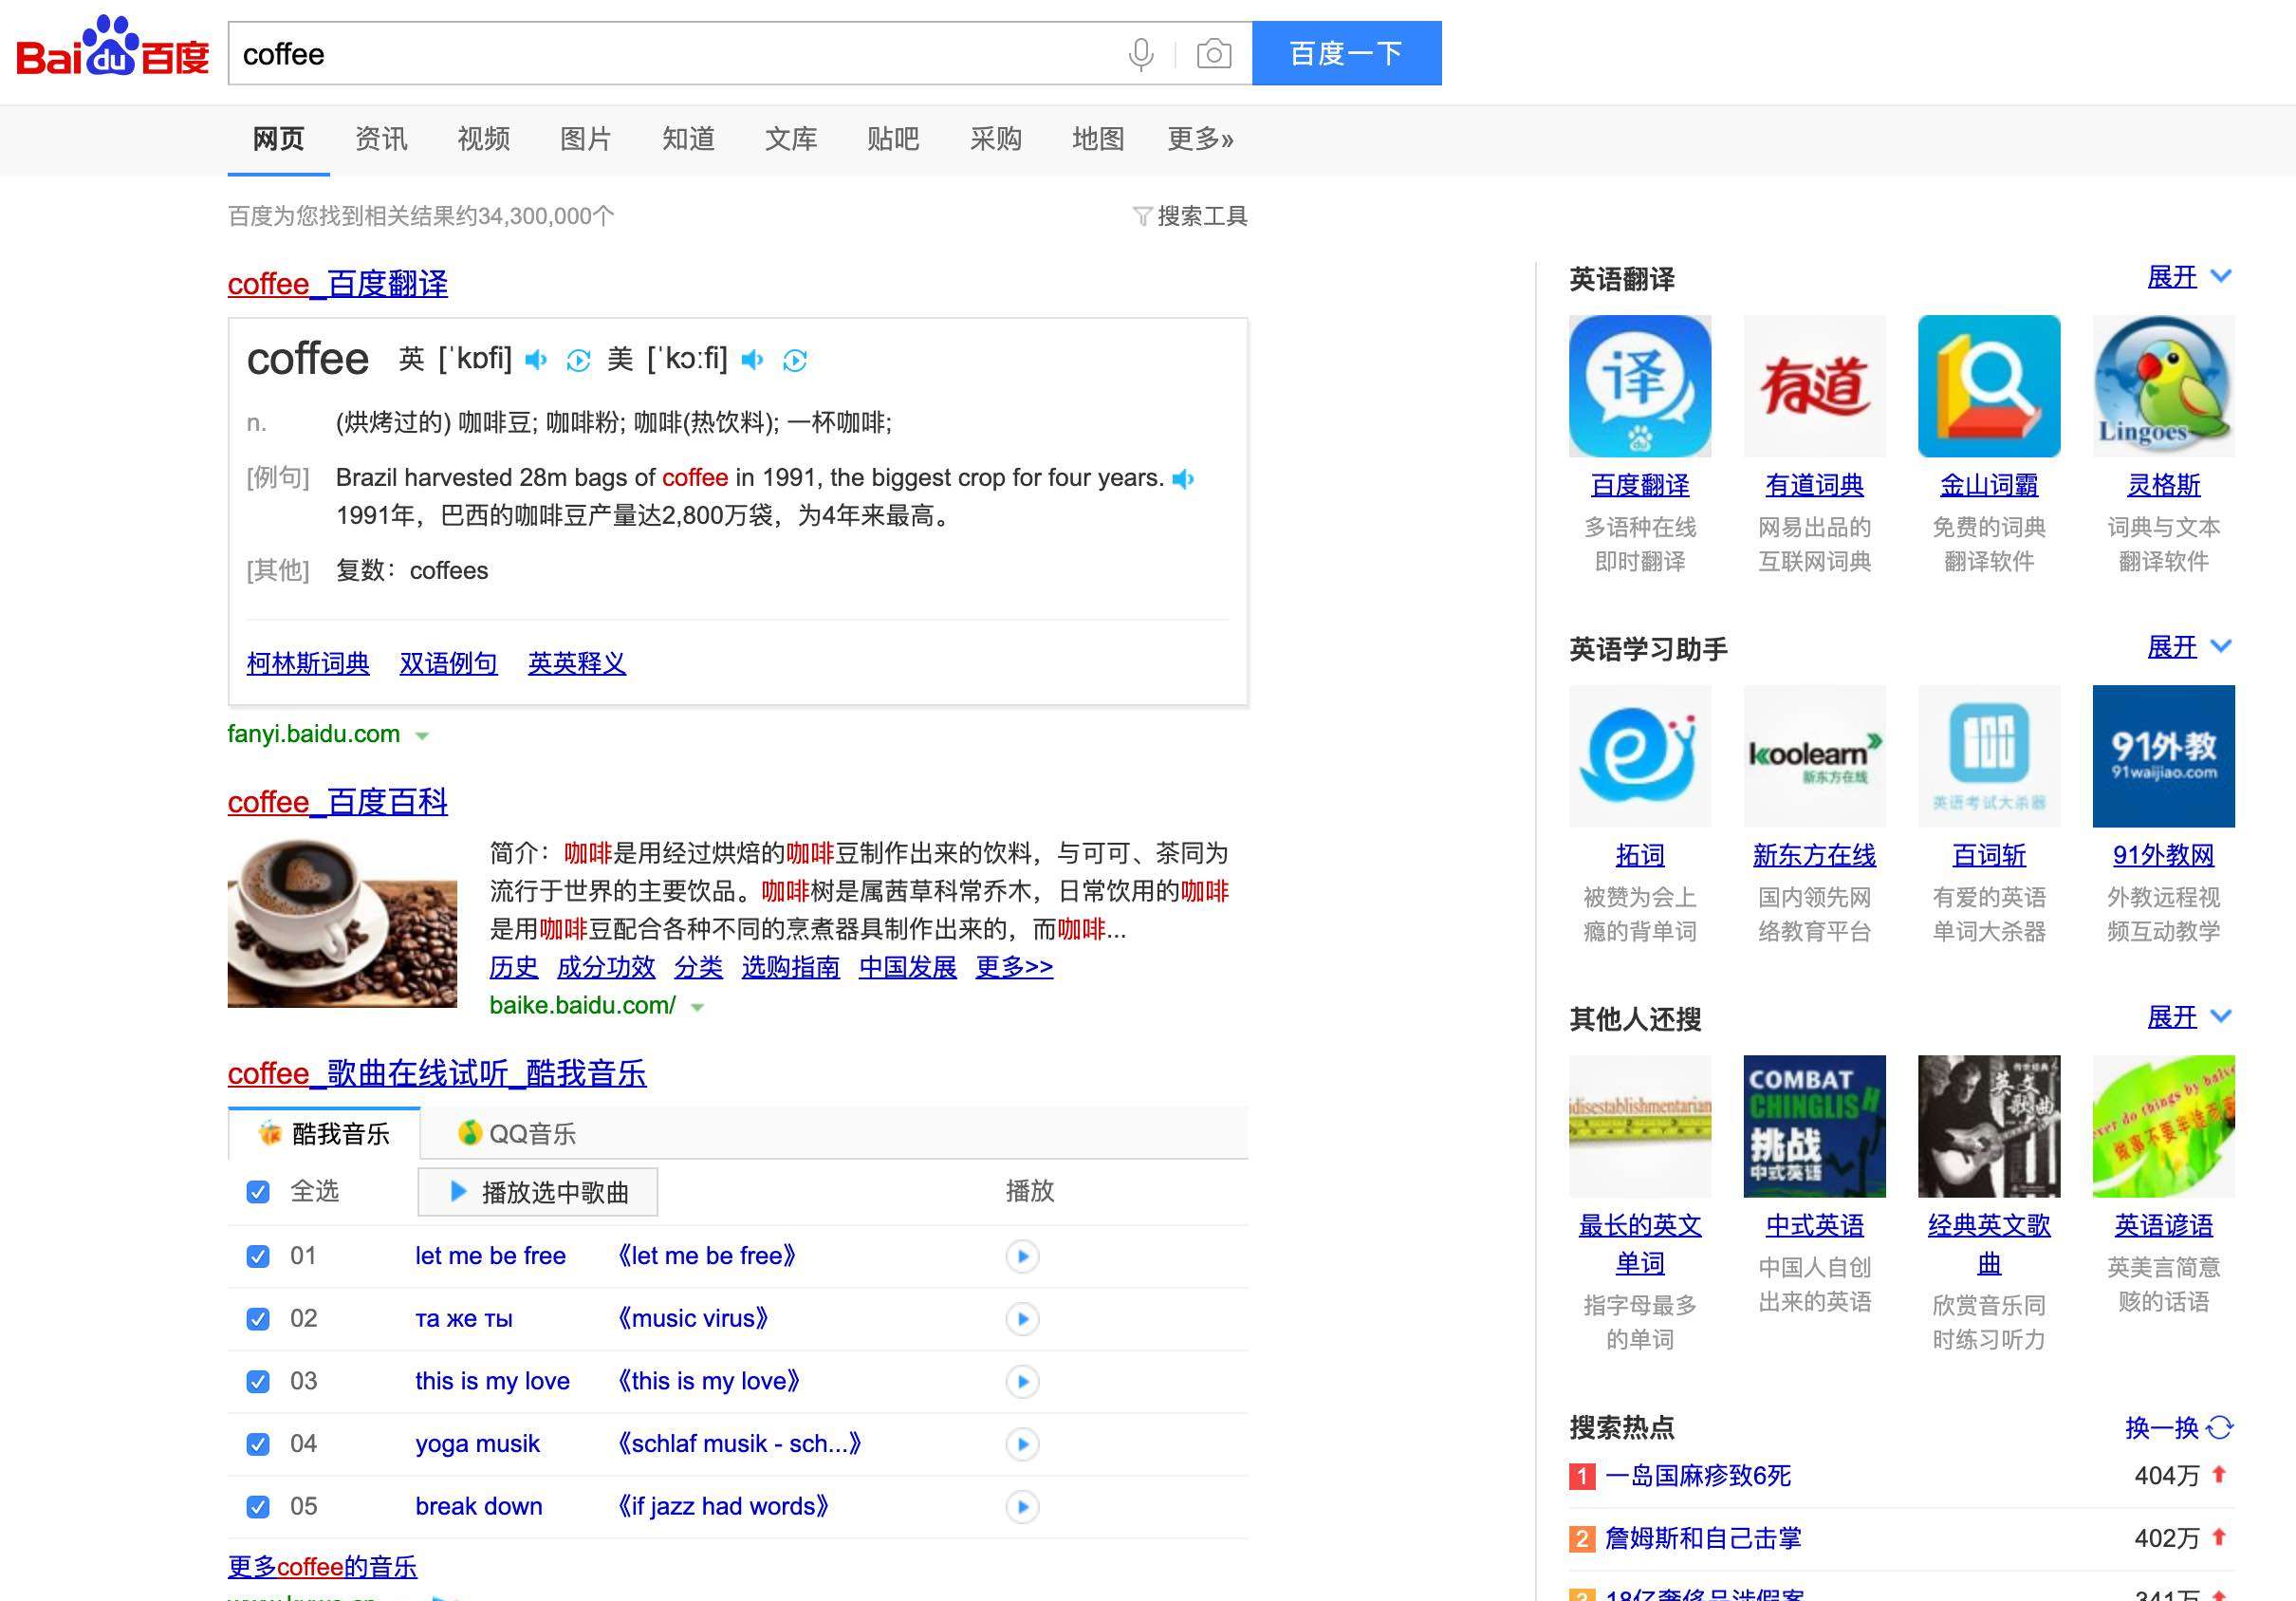The height and width of the screenshot is (1601, 2296).
Task: Expand the 其他人还搜 section with 展开
Action: click(x=2189, y=1017)
